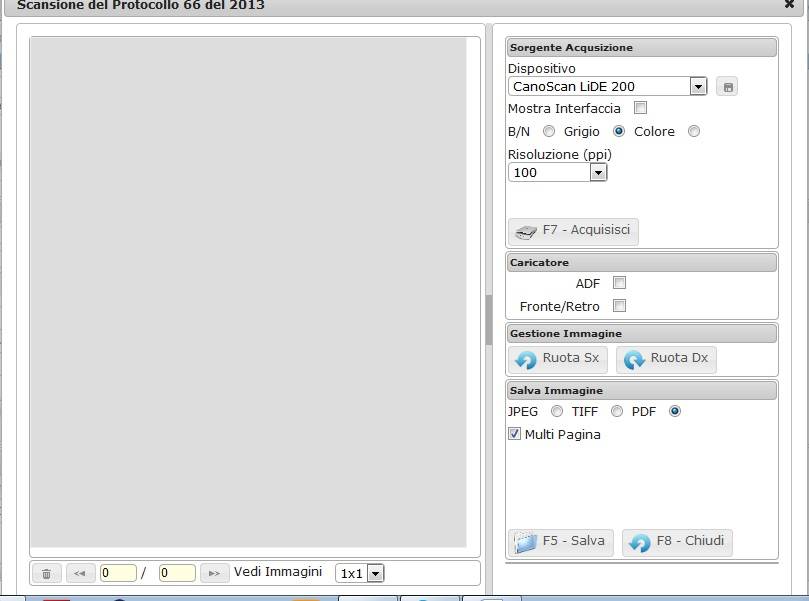Screen dimensions: 809x601
Task: Go to the next scanned page
Action: 214,573
